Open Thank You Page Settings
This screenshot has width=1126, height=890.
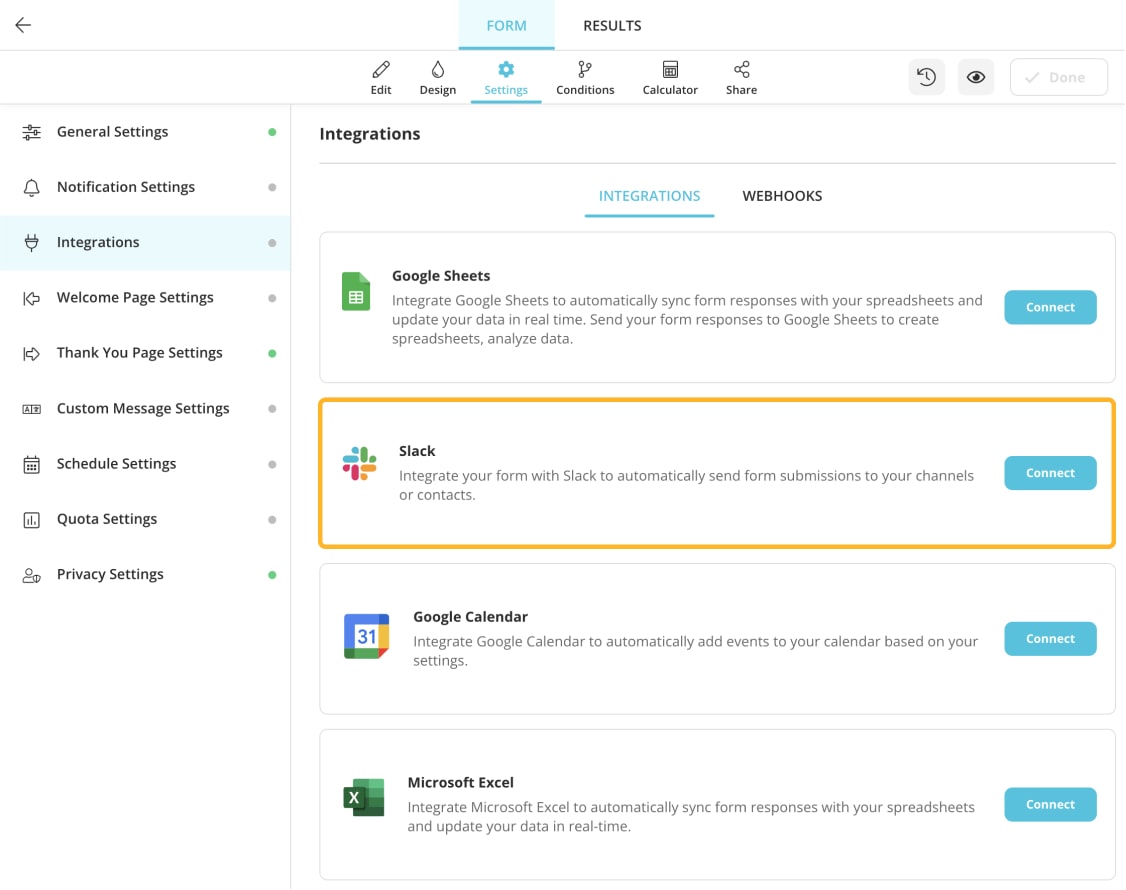click(139, 352)
